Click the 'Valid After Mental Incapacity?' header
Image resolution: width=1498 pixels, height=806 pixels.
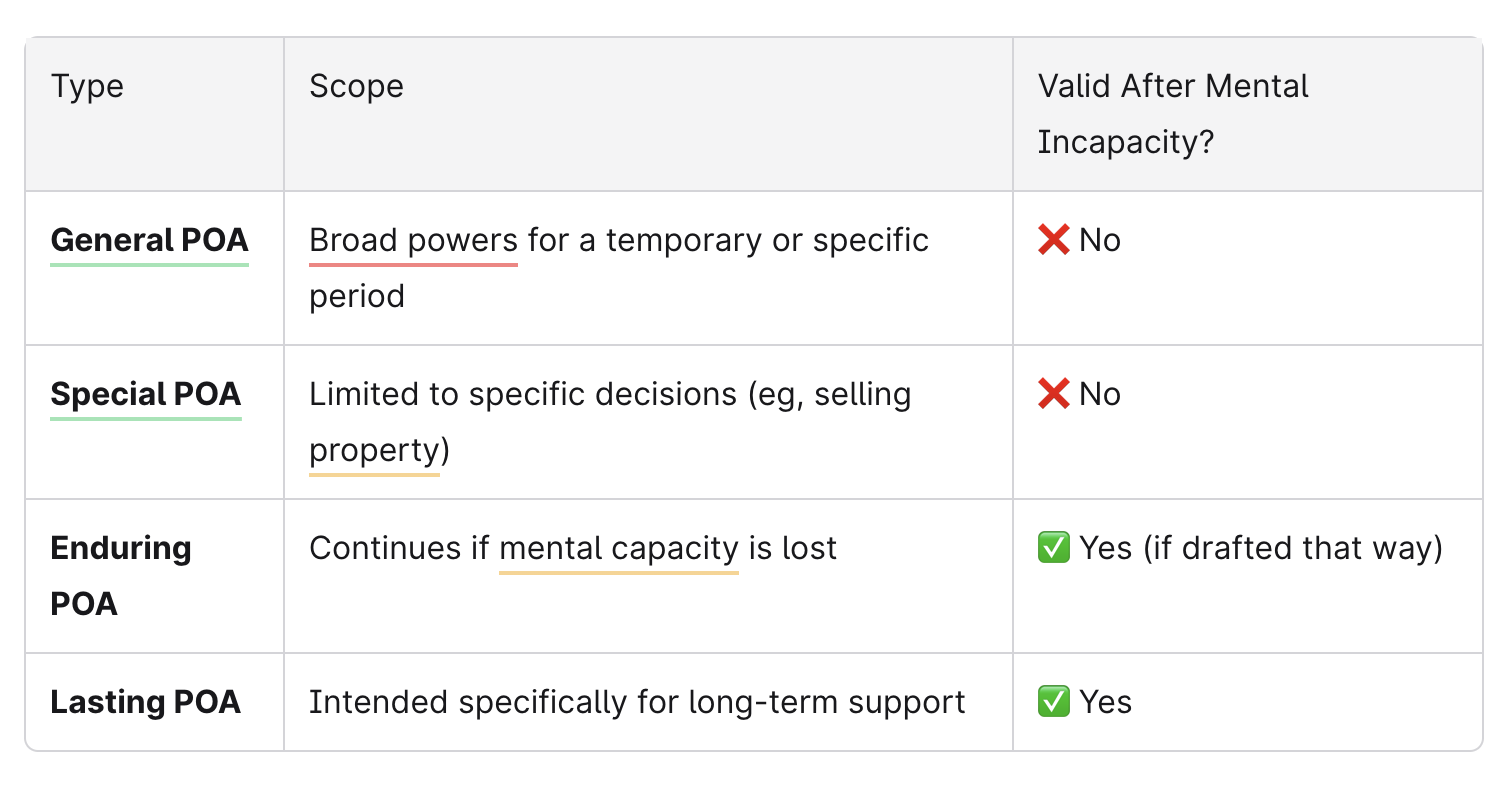click(1172, 114)
